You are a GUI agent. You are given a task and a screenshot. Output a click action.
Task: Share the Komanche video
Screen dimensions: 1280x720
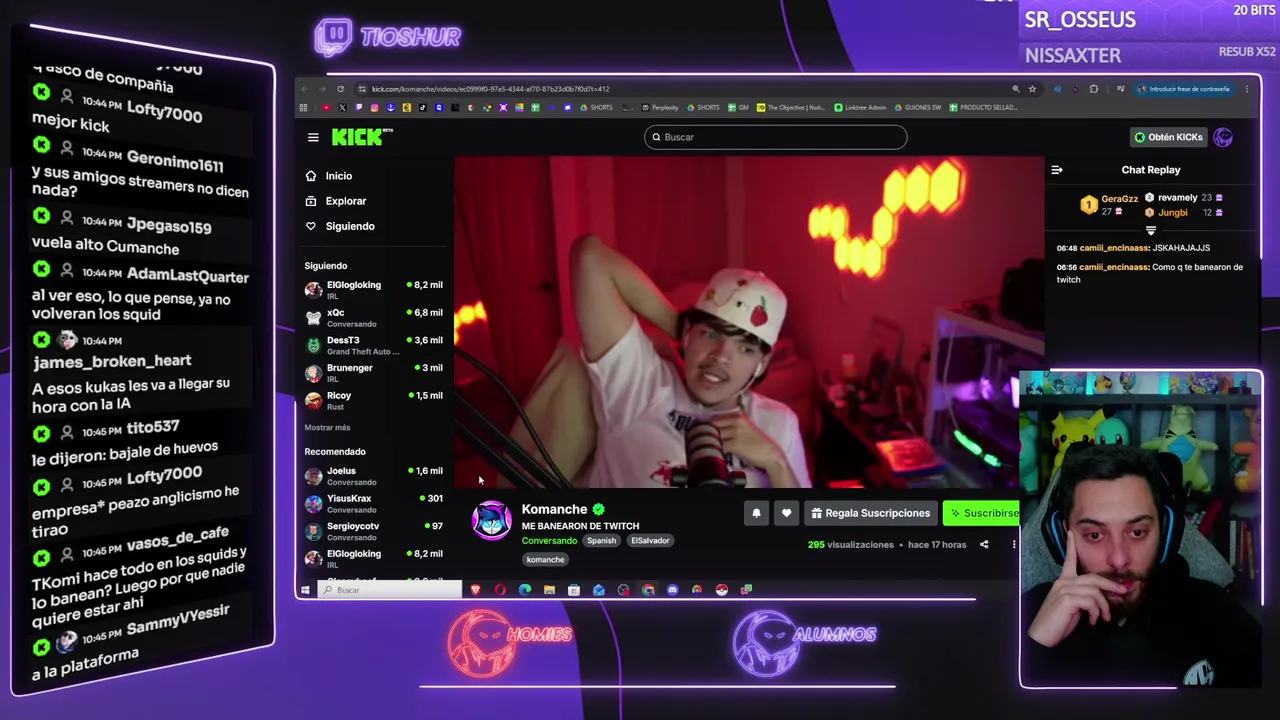click(x=984, y=545)
